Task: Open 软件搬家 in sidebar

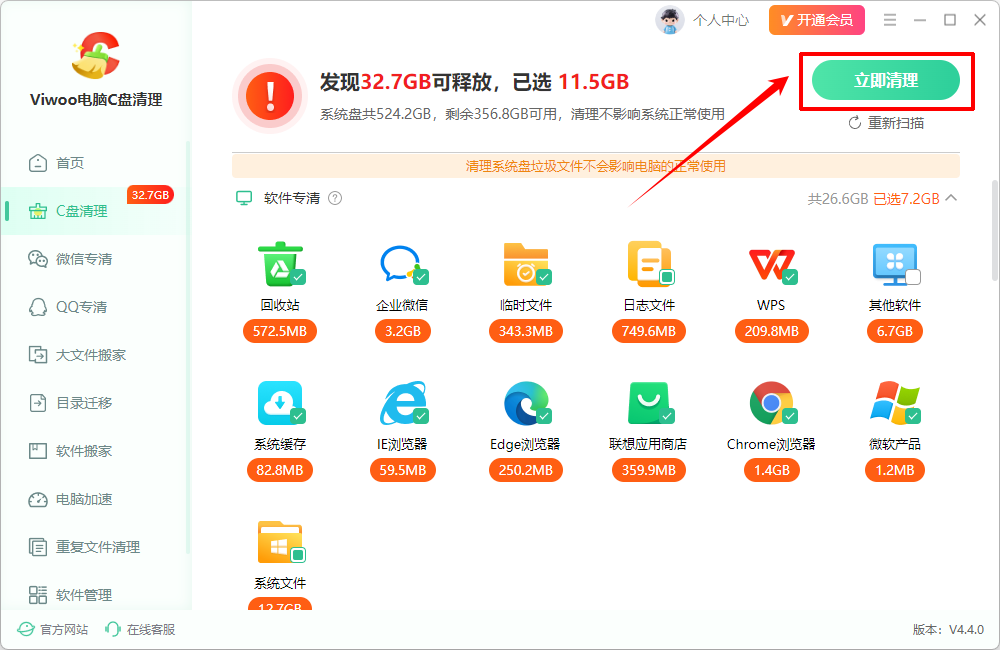Action: (94, 451)
